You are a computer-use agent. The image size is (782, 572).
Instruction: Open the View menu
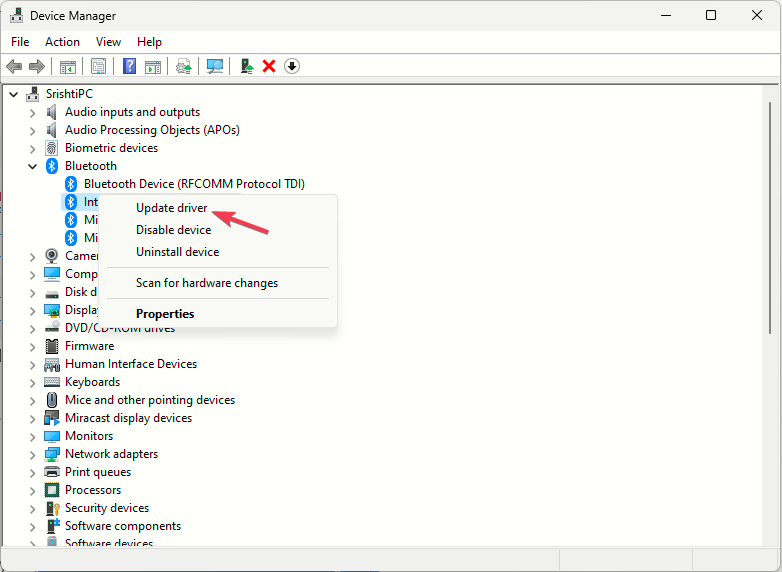(x=108, y=42)
